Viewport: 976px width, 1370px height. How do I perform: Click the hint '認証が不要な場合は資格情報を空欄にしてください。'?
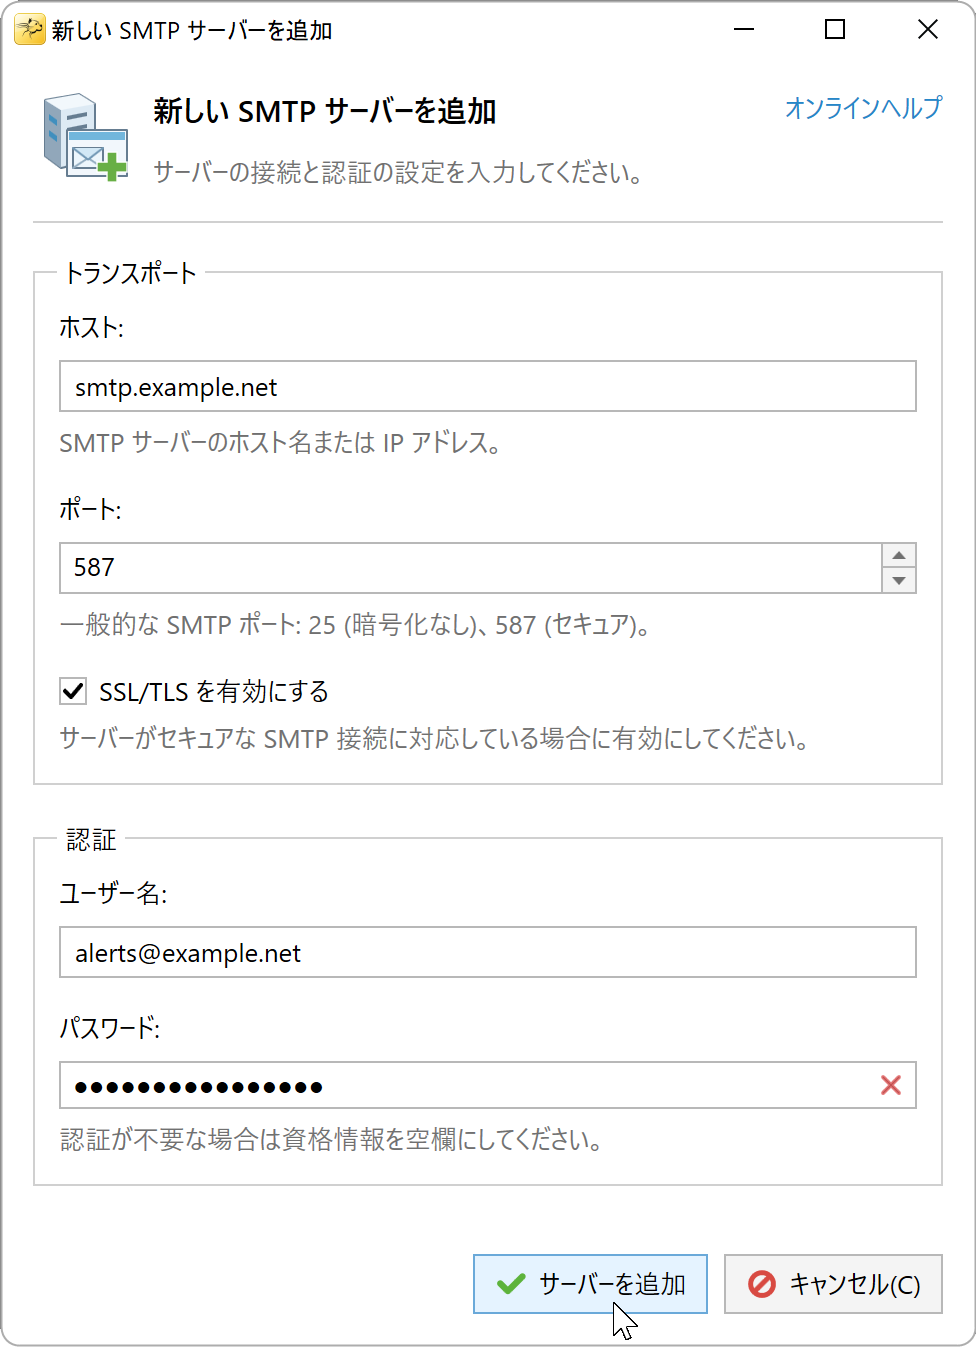(333, 1139)
